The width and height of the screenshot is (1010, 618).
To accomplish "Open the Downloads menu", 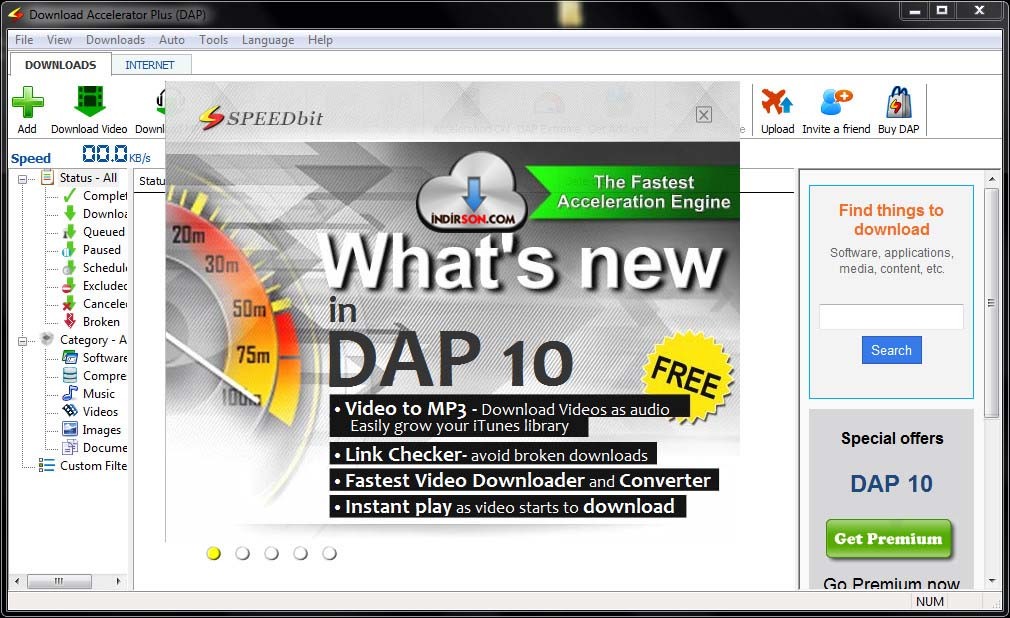I will coord(116,40).
